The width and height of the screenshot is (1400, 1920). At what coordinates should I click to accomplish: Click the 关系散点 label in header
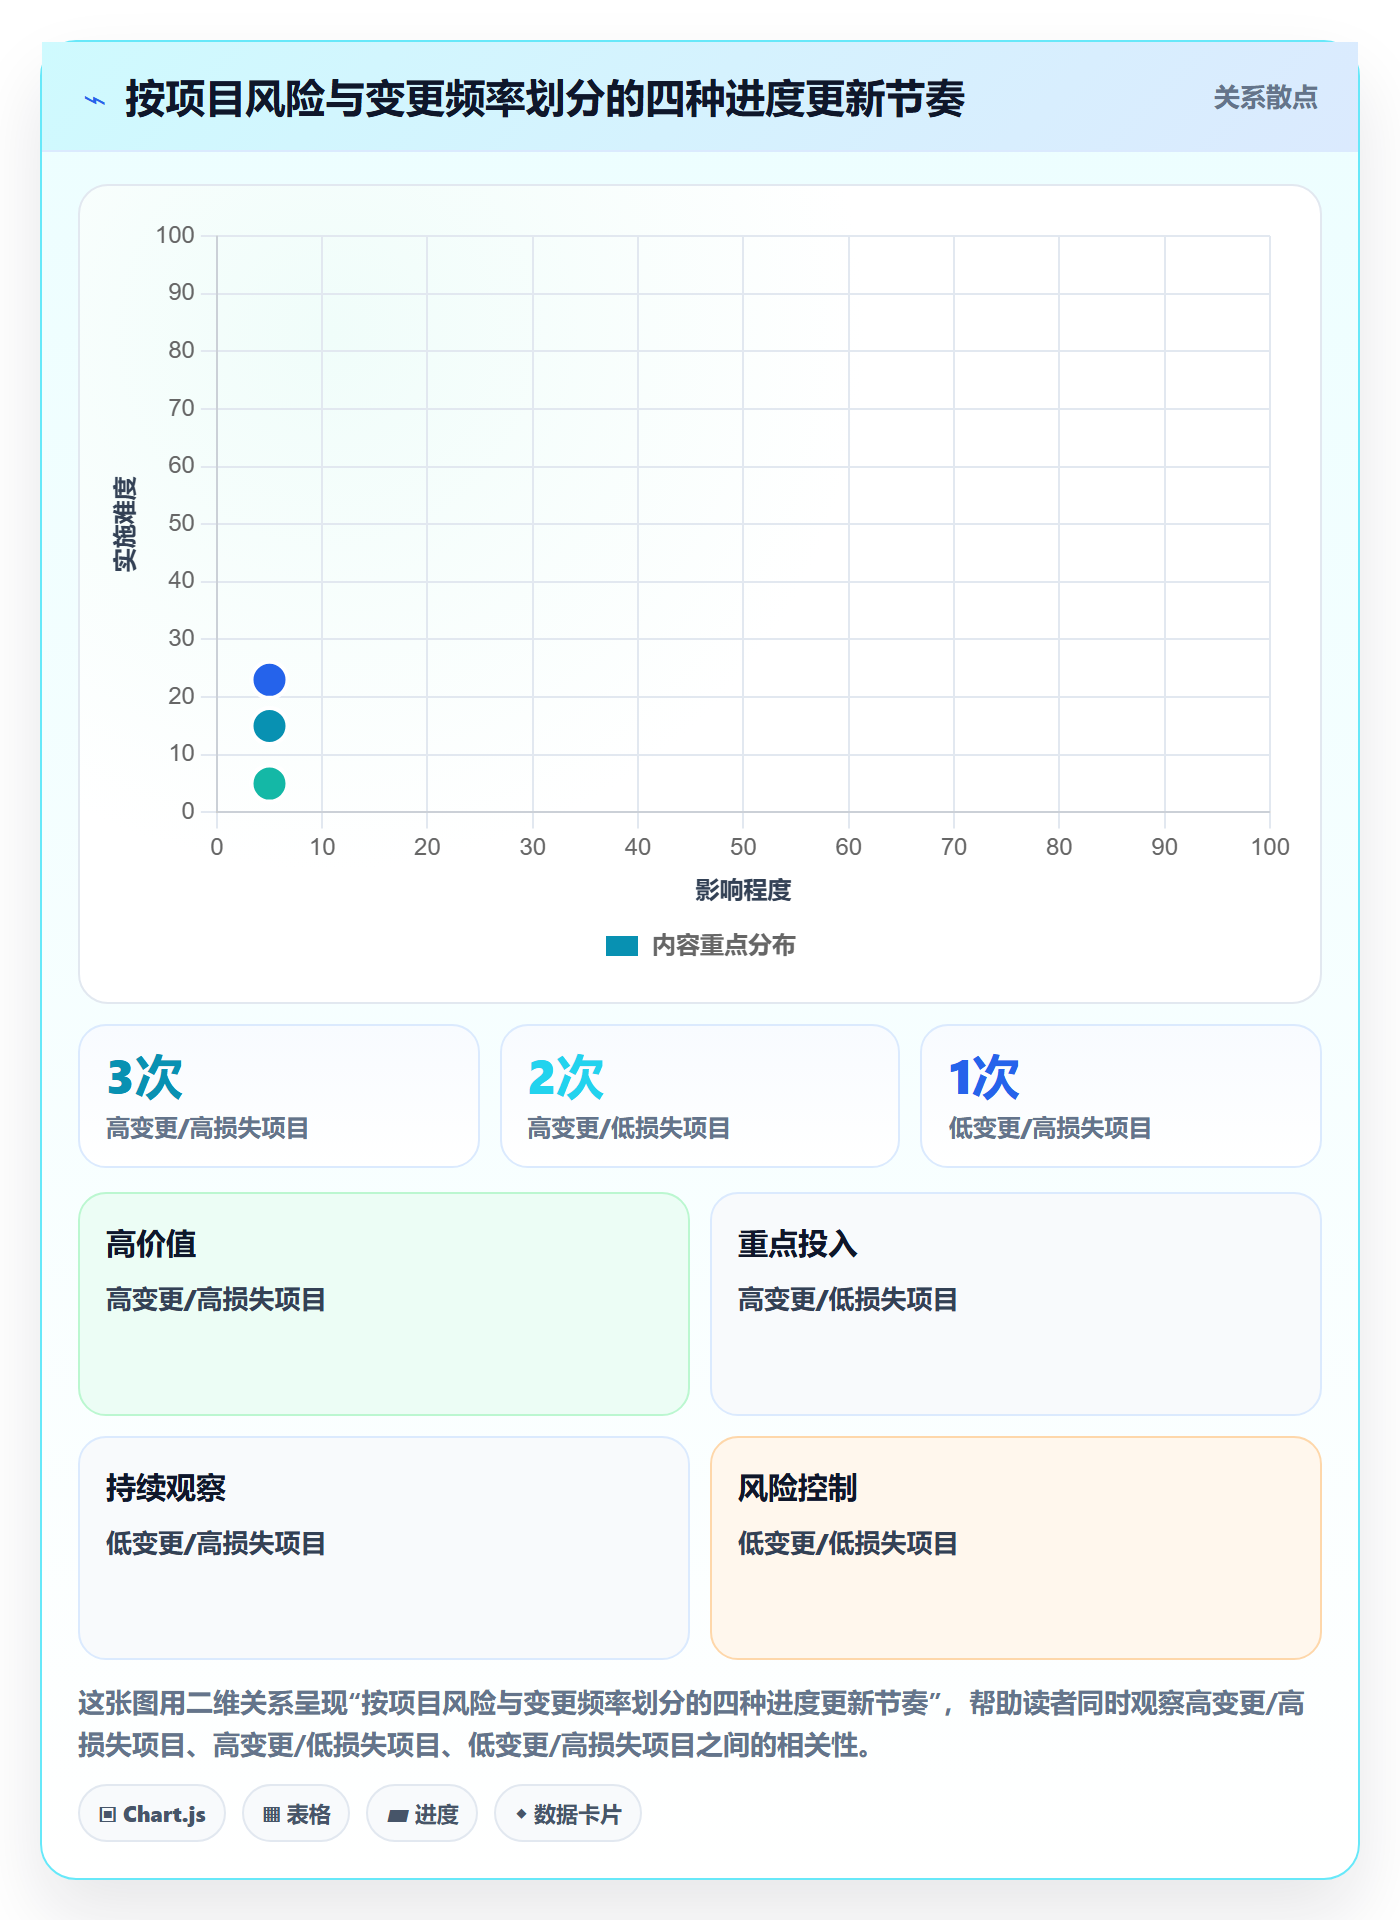click(x=1265, y=98)
